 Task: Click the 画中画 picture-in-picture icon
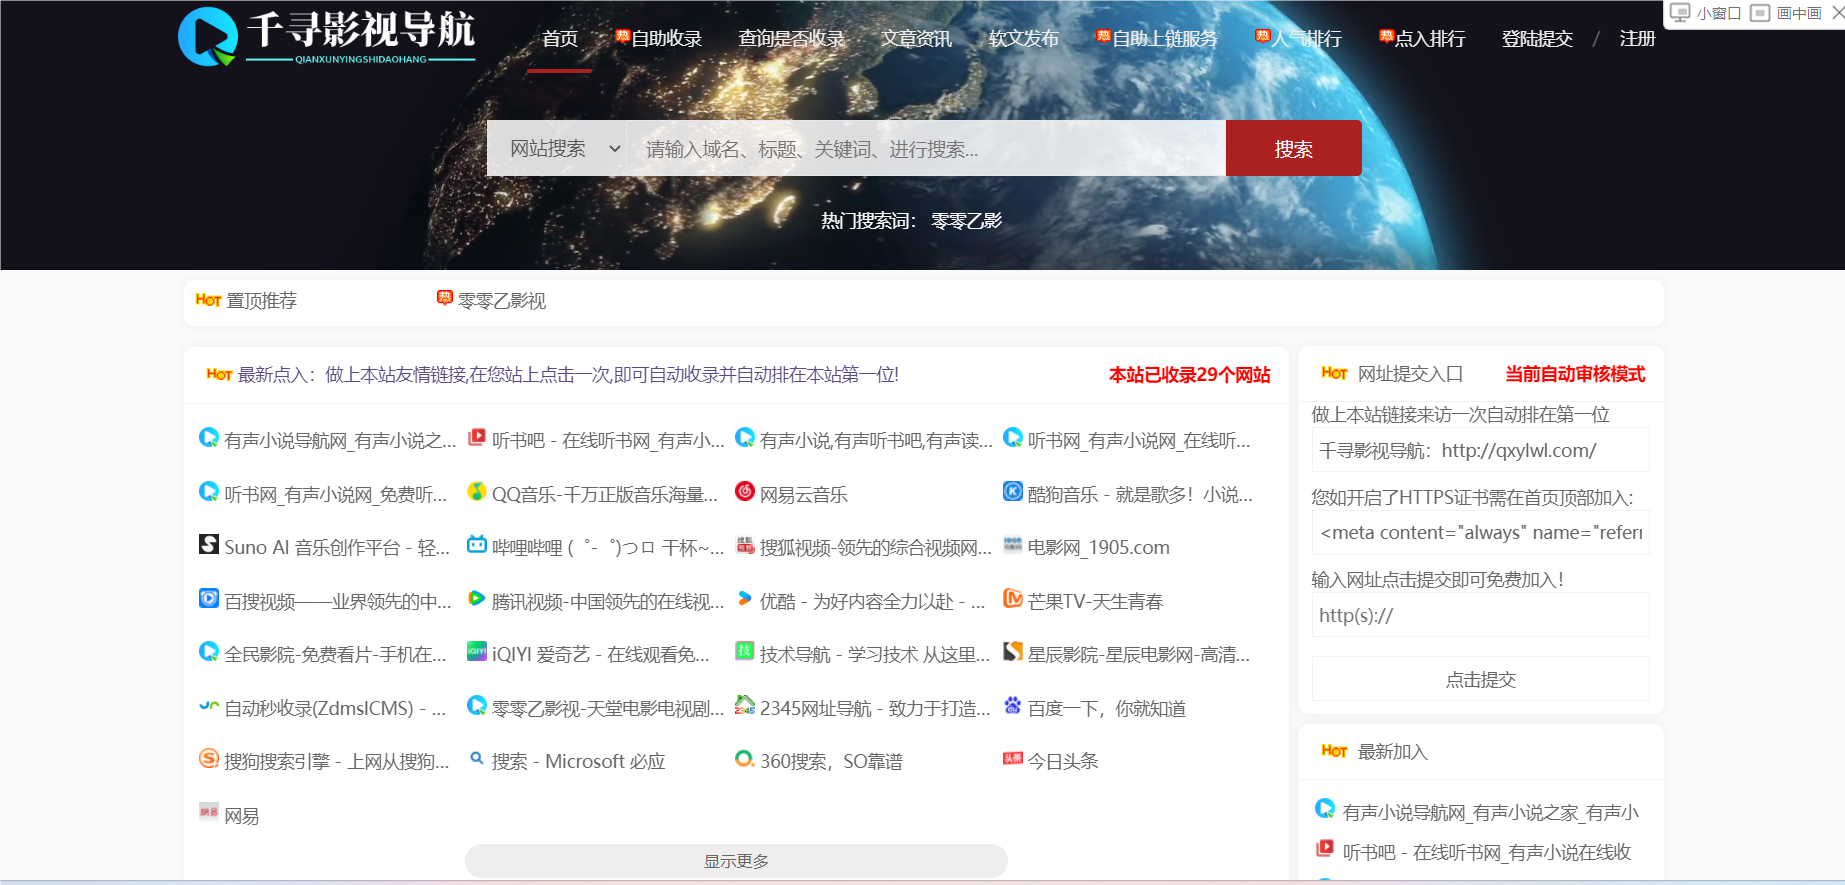coord(1760,13)
